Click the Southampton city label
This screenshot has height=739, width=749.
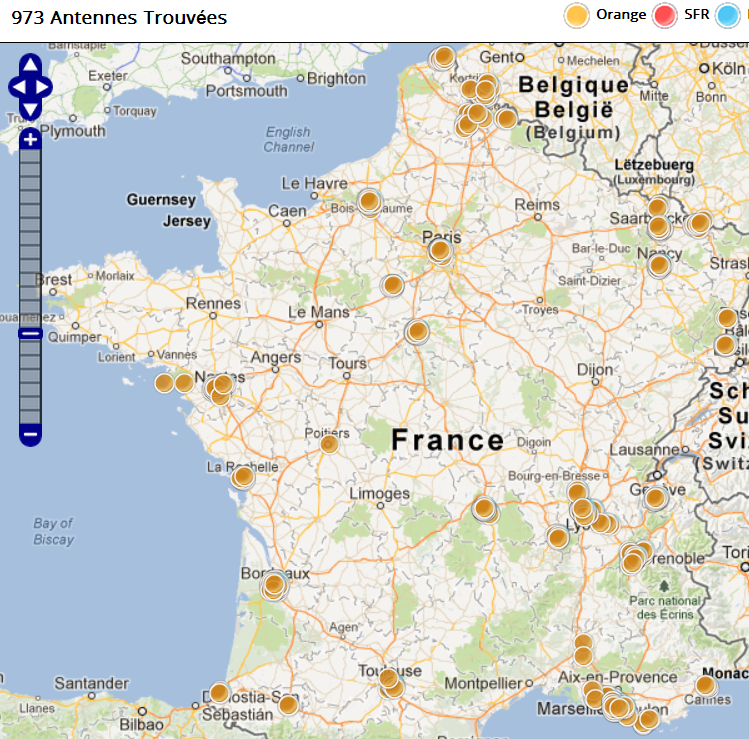228,58
